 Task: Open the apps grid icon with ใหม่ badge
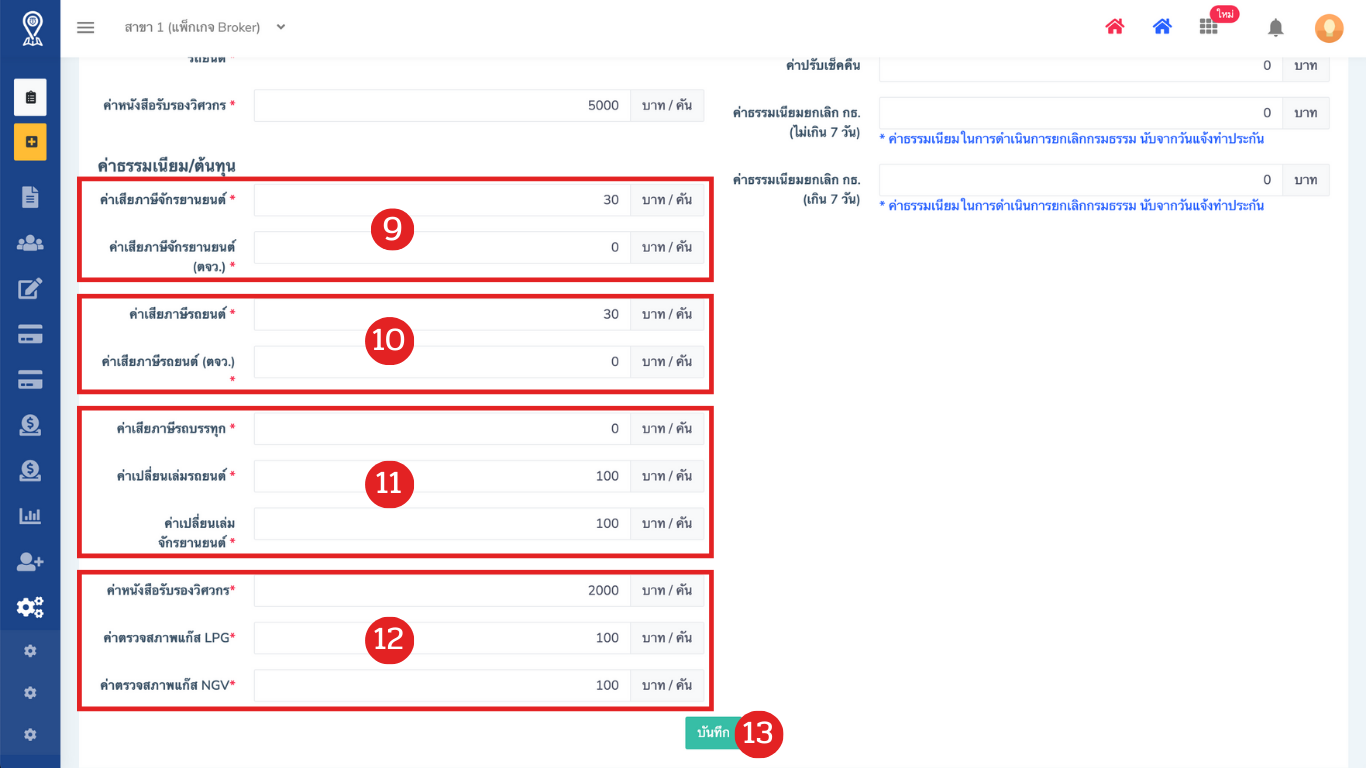pyautogui.click(x=1209, y=27)
